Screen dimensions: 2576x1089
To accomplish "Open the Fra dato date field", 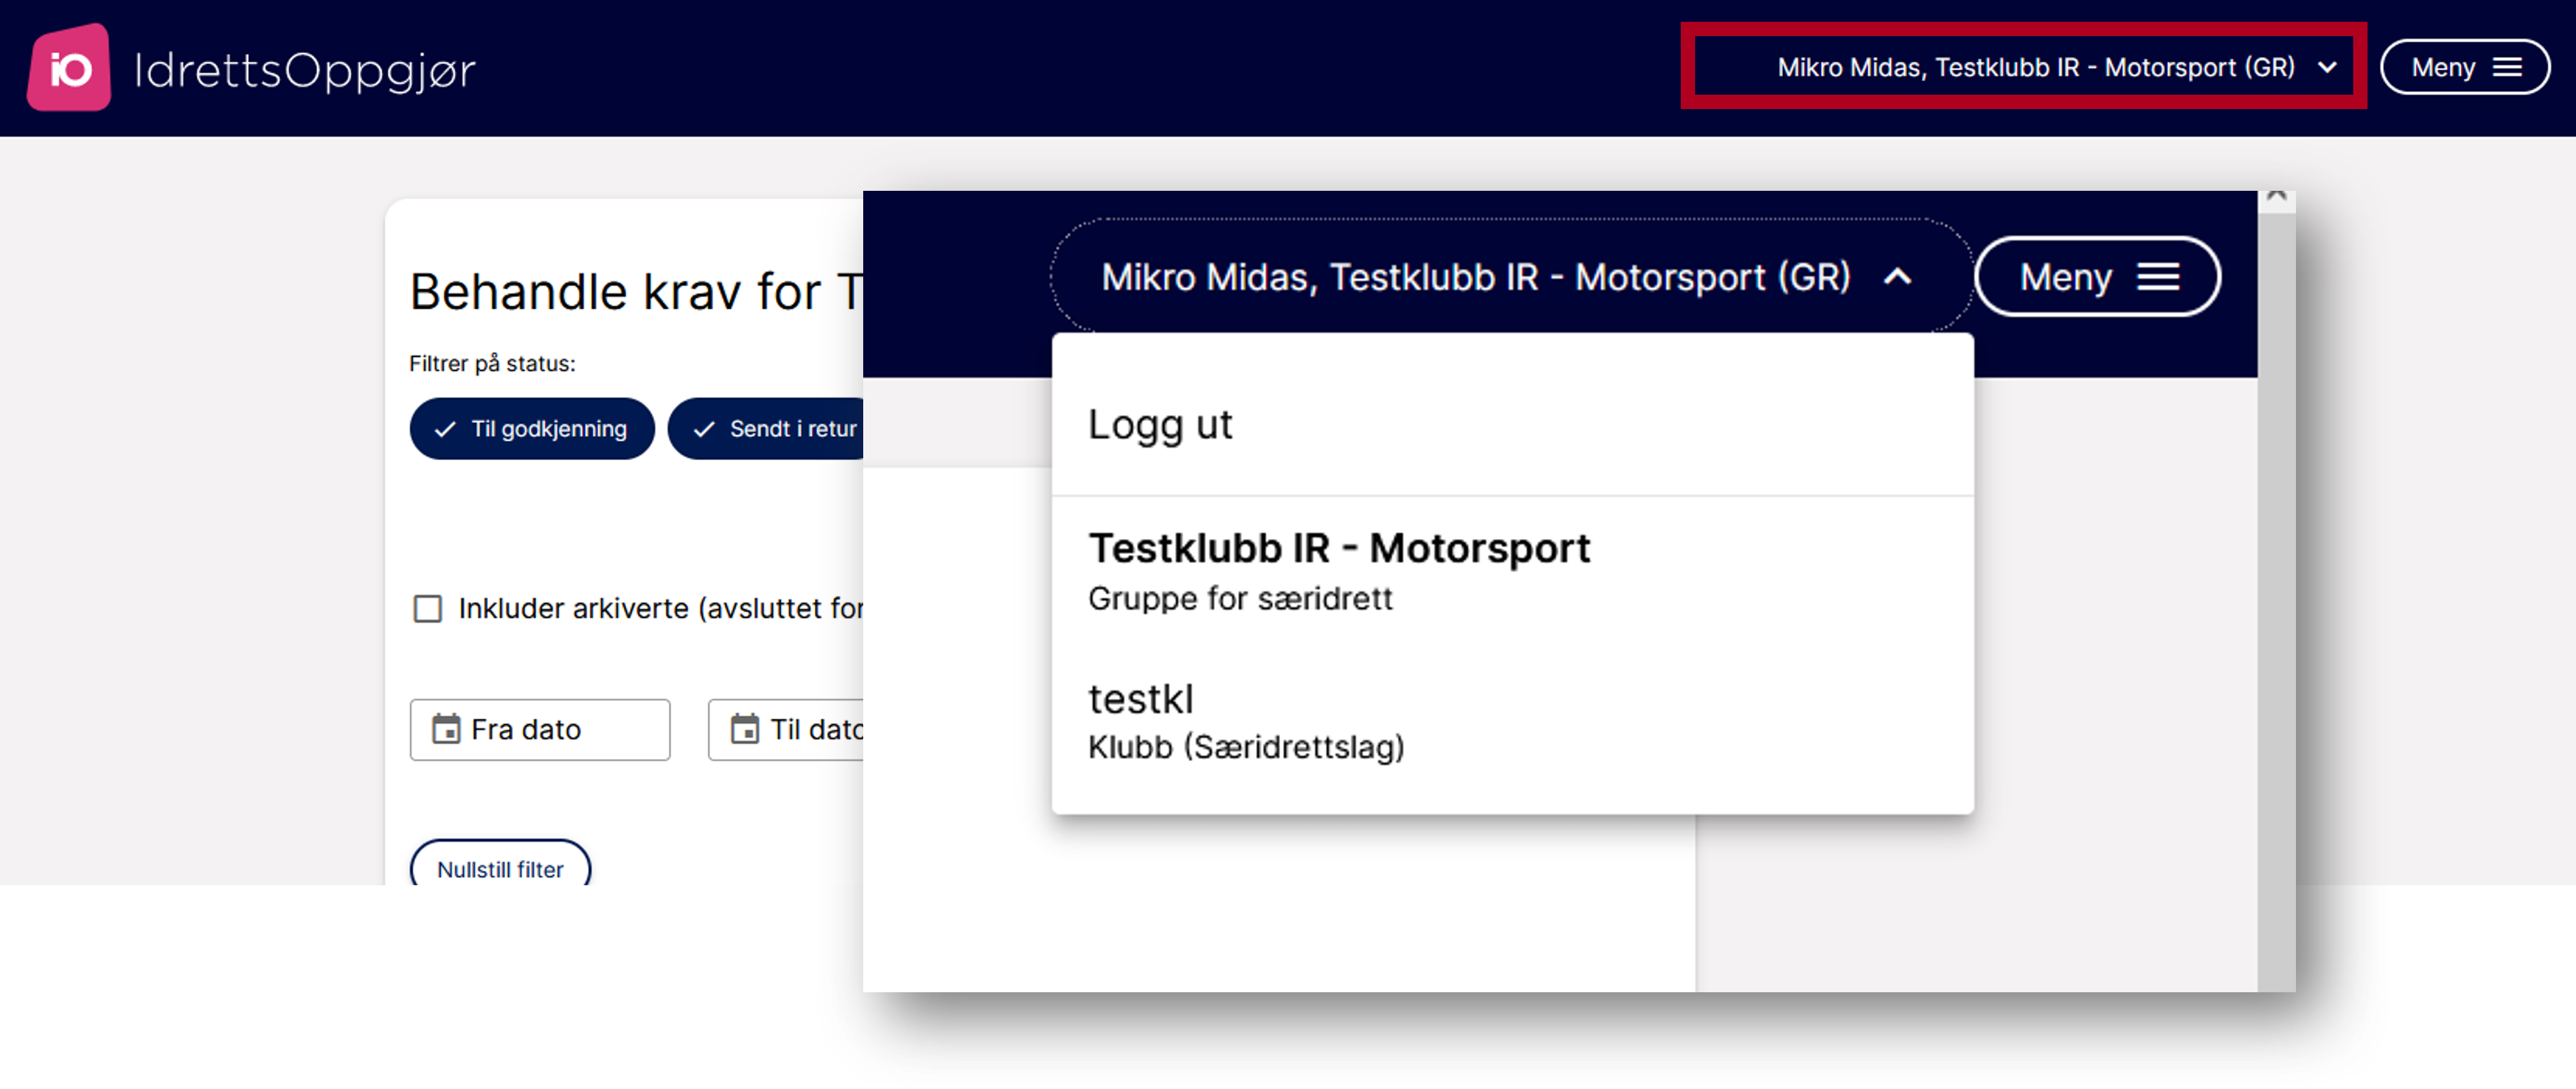I will coord(540,730).
